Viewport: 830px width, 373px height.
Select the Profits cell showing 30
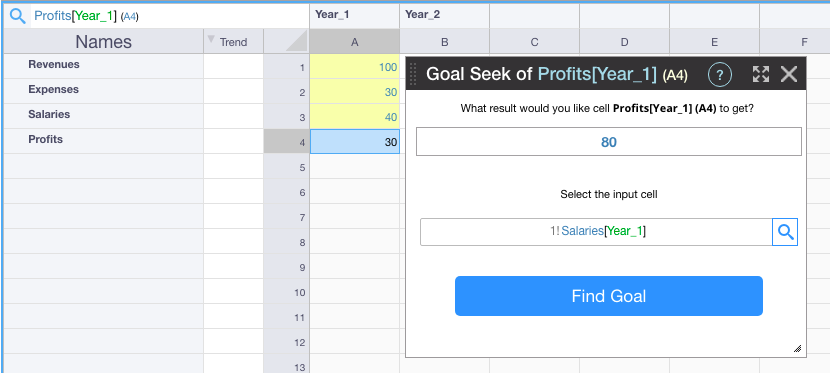tap(355, 142)
